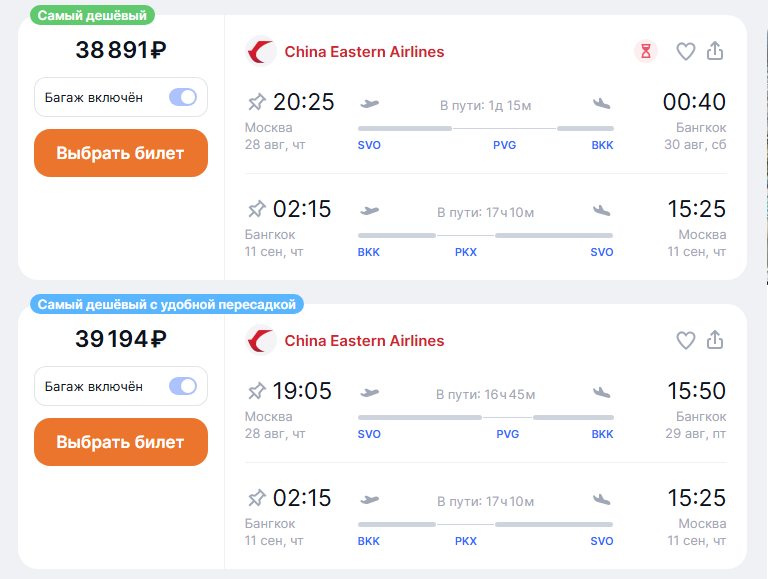The height and width of the screenshot is (579, 768).
Task: Share the 39 194₽ ticket
Action: (x=715, y=339)
